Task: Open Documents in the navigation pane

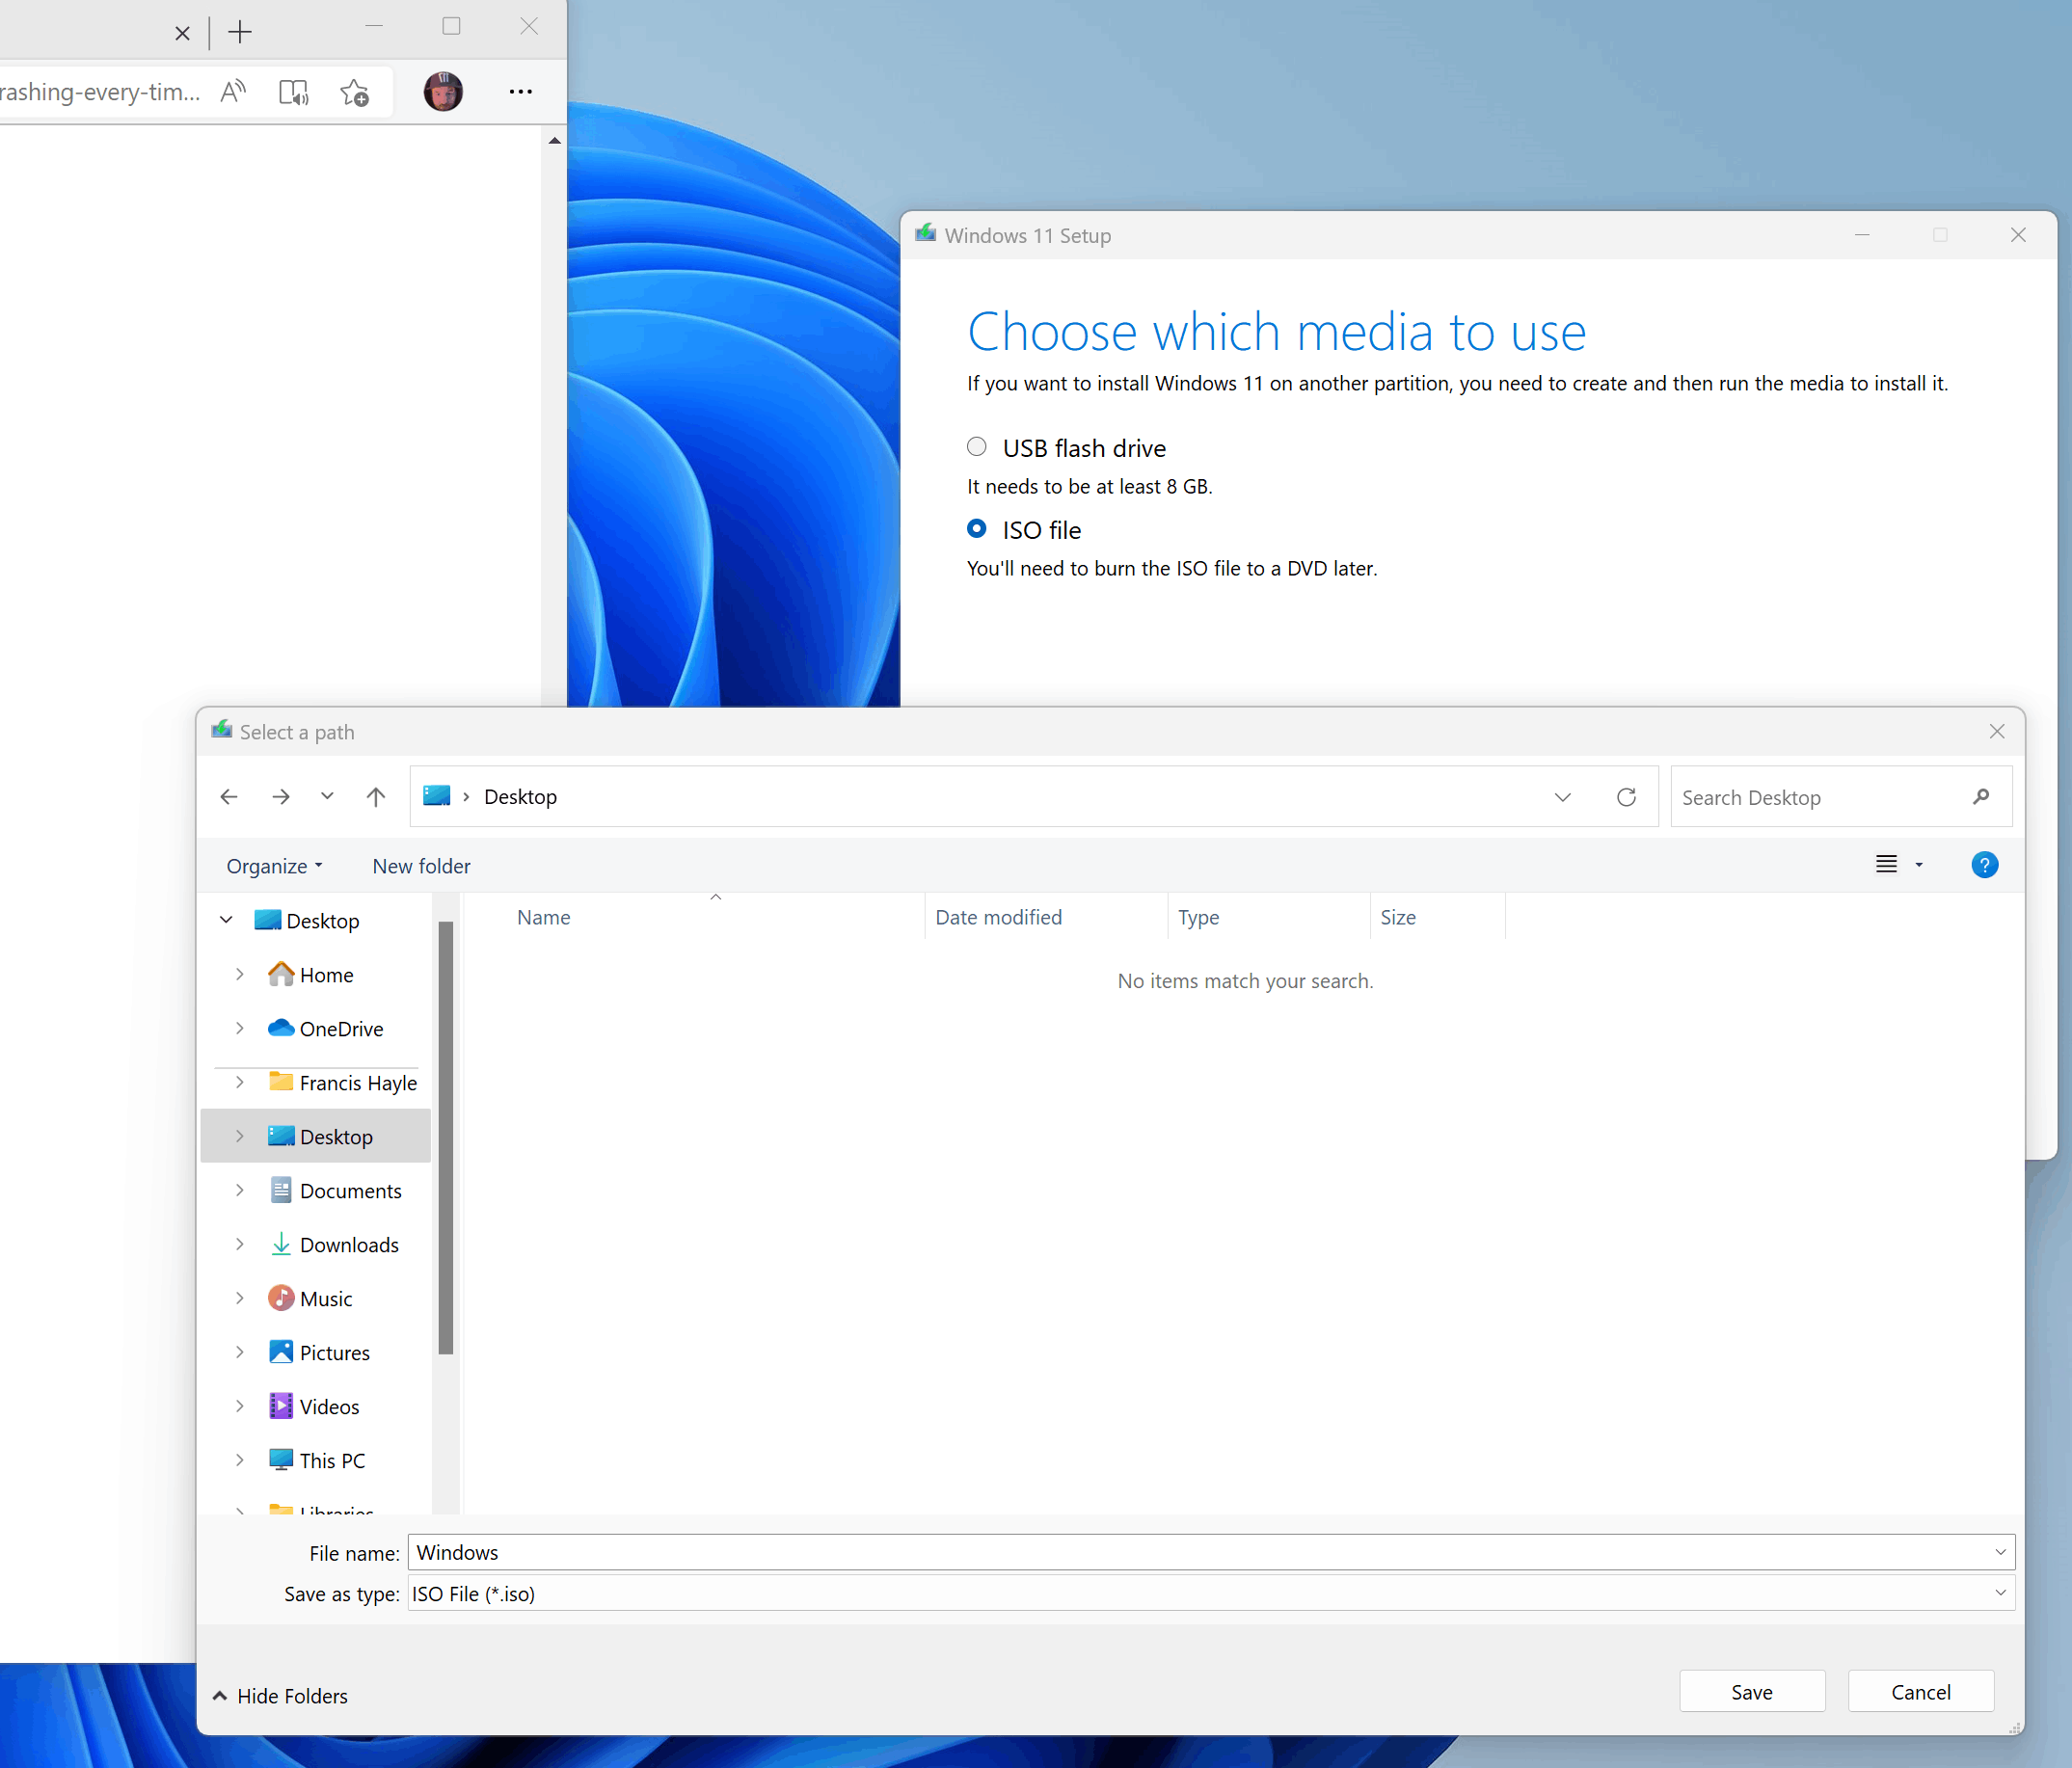Action: 335,1190
